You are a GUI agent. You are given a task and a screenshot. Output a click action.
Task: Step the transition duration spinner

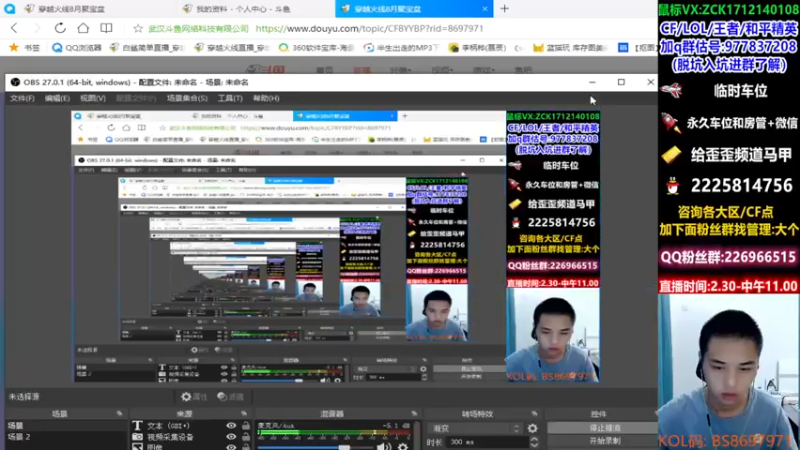click(x=534, y=442)
